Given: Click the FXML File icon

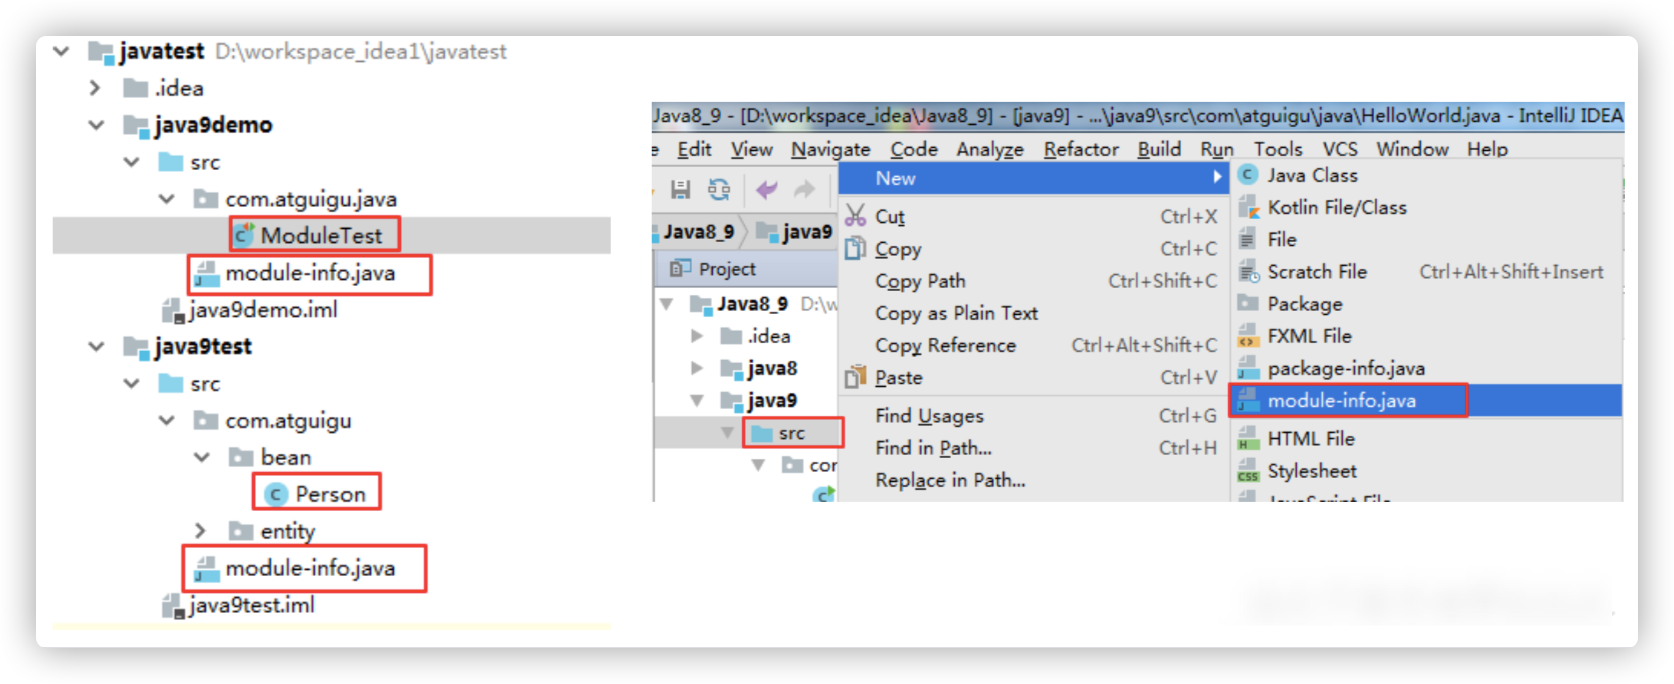Looking at the screenshot, I should 1248,336.
